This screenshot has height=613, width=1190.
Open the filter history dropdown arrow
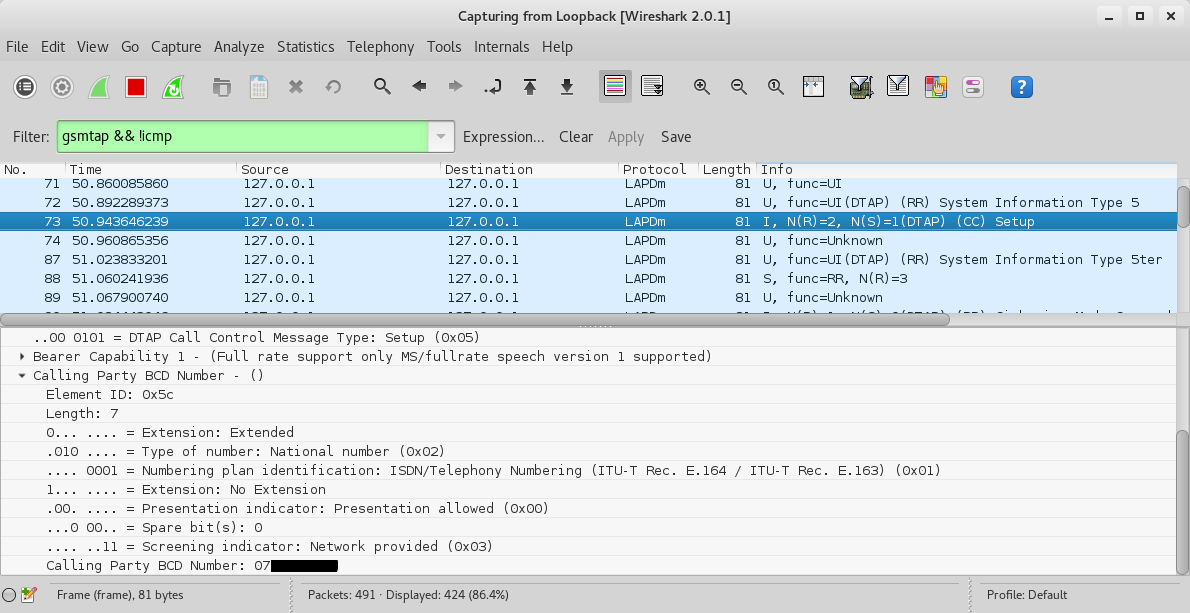coord(441,137)
